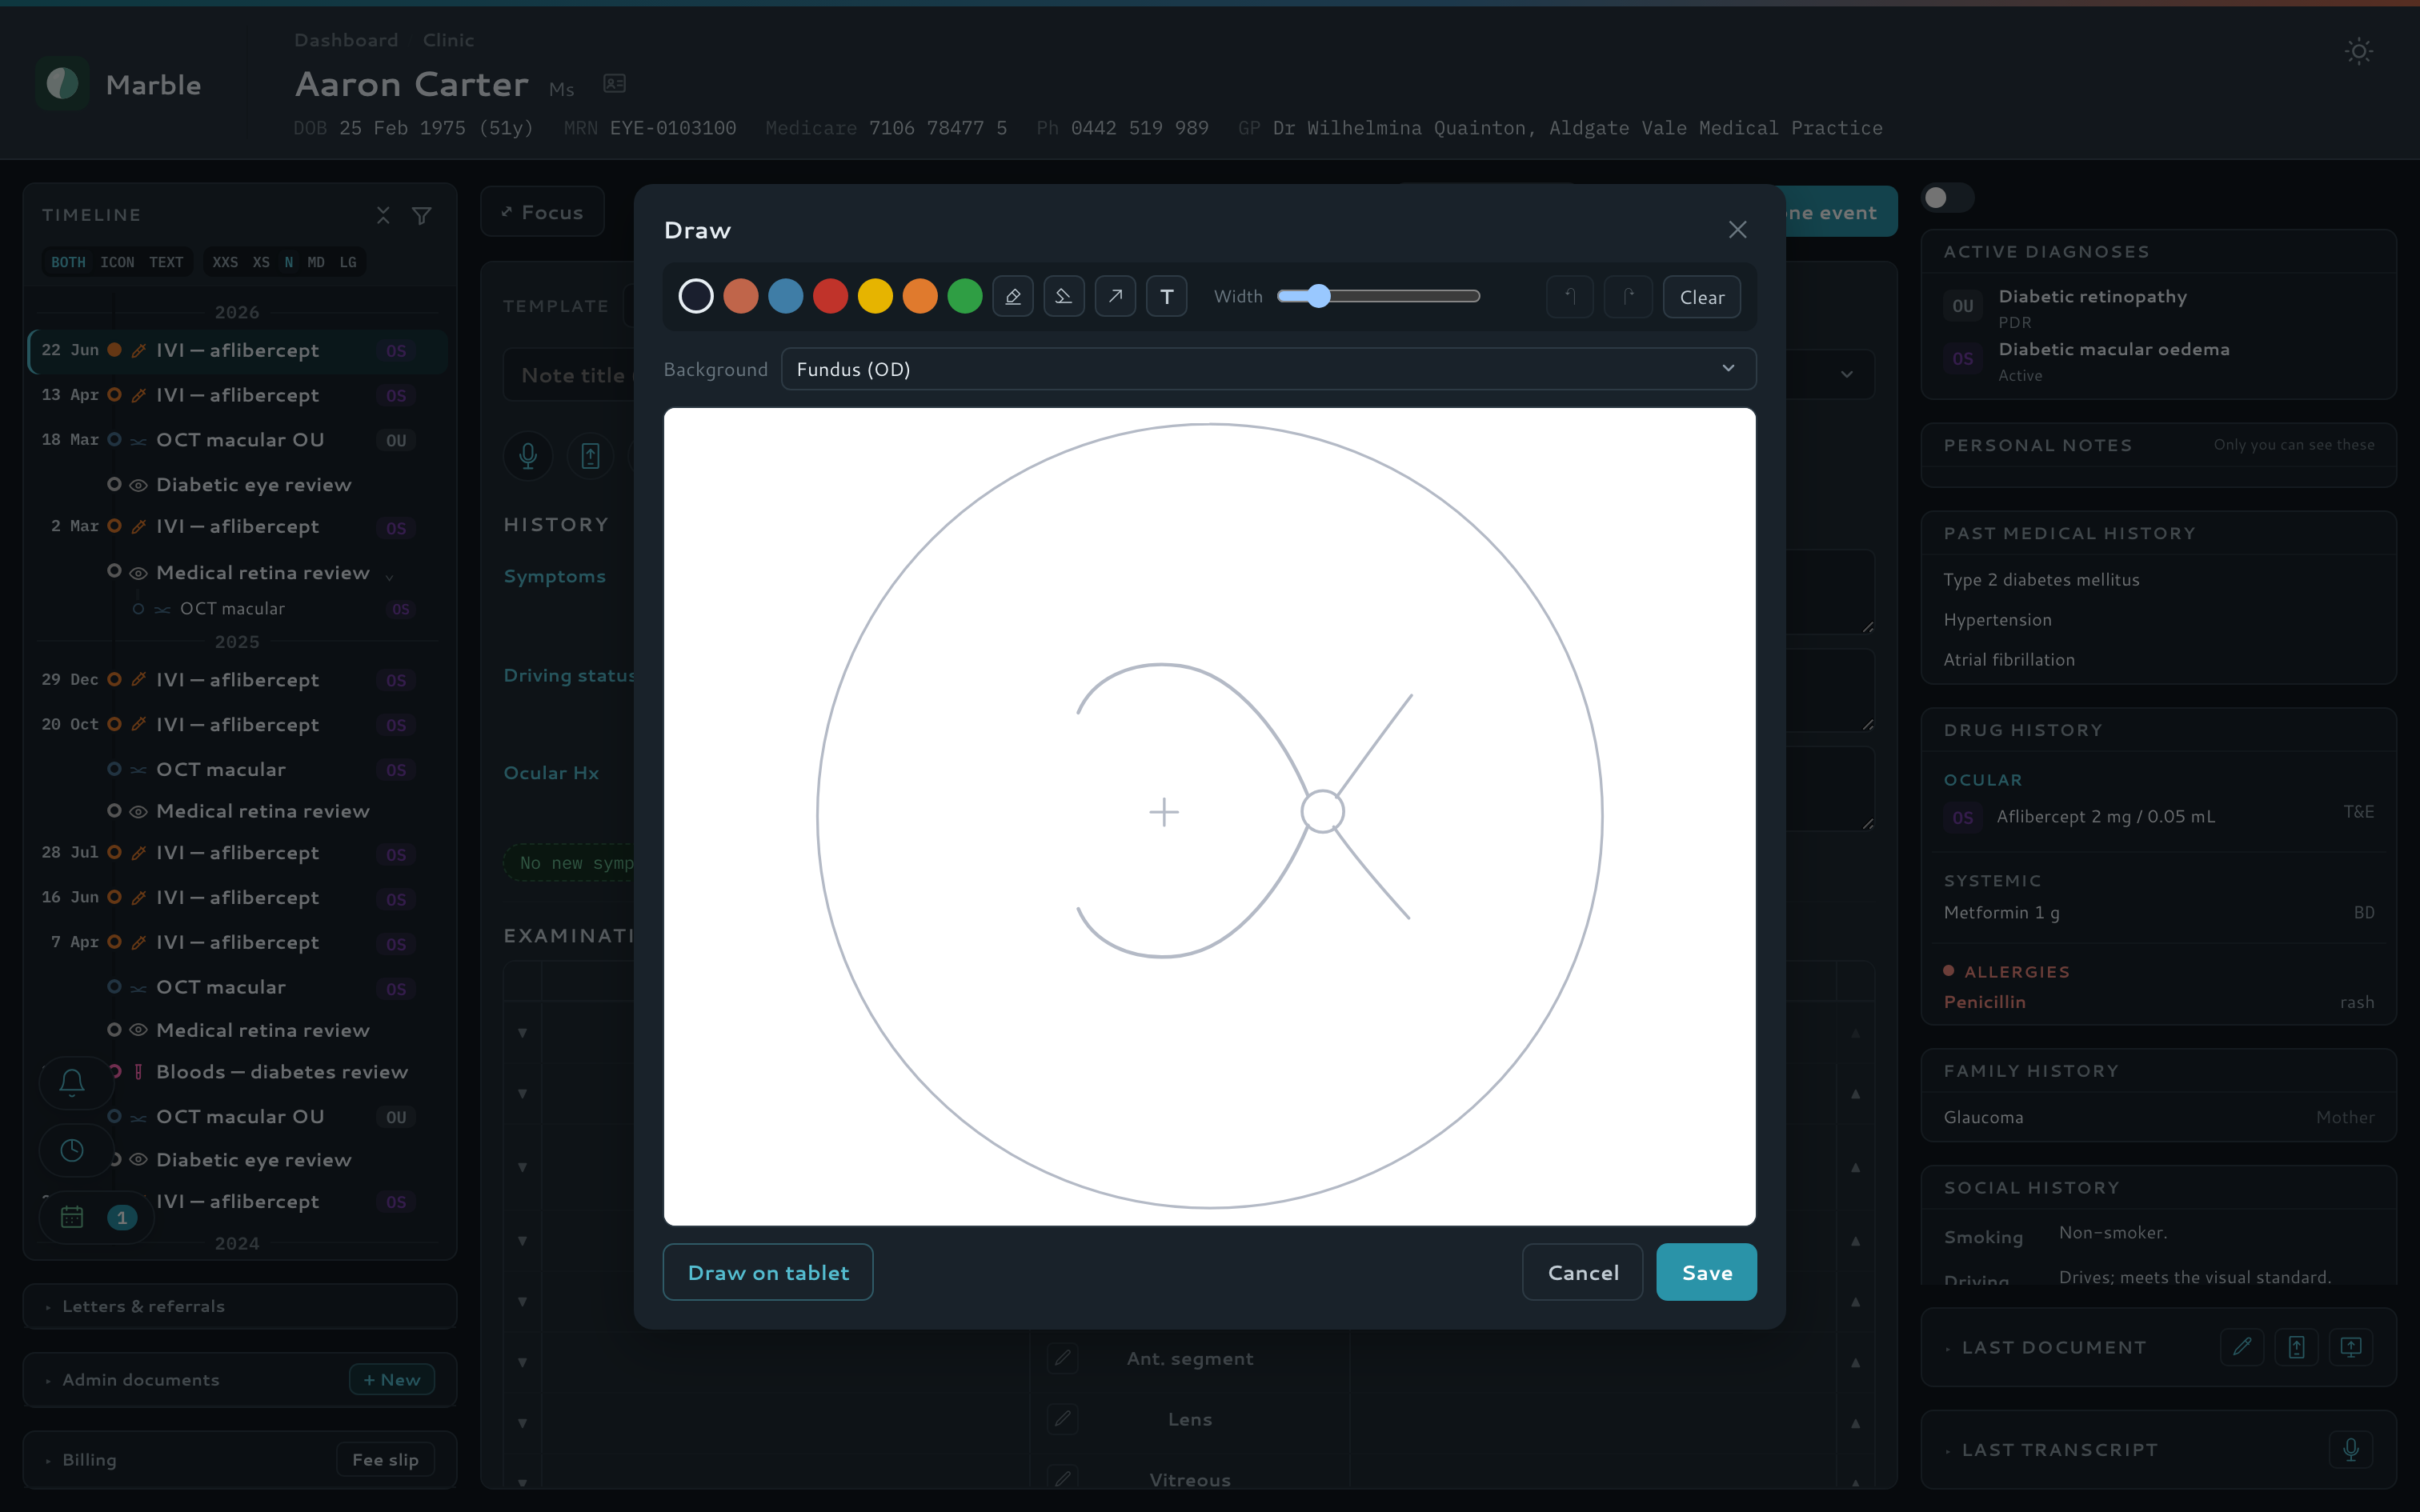This screenshot has height=1512, width=2420.
Task: Close the Draw dialog with the X
Action: [1738, 230]
